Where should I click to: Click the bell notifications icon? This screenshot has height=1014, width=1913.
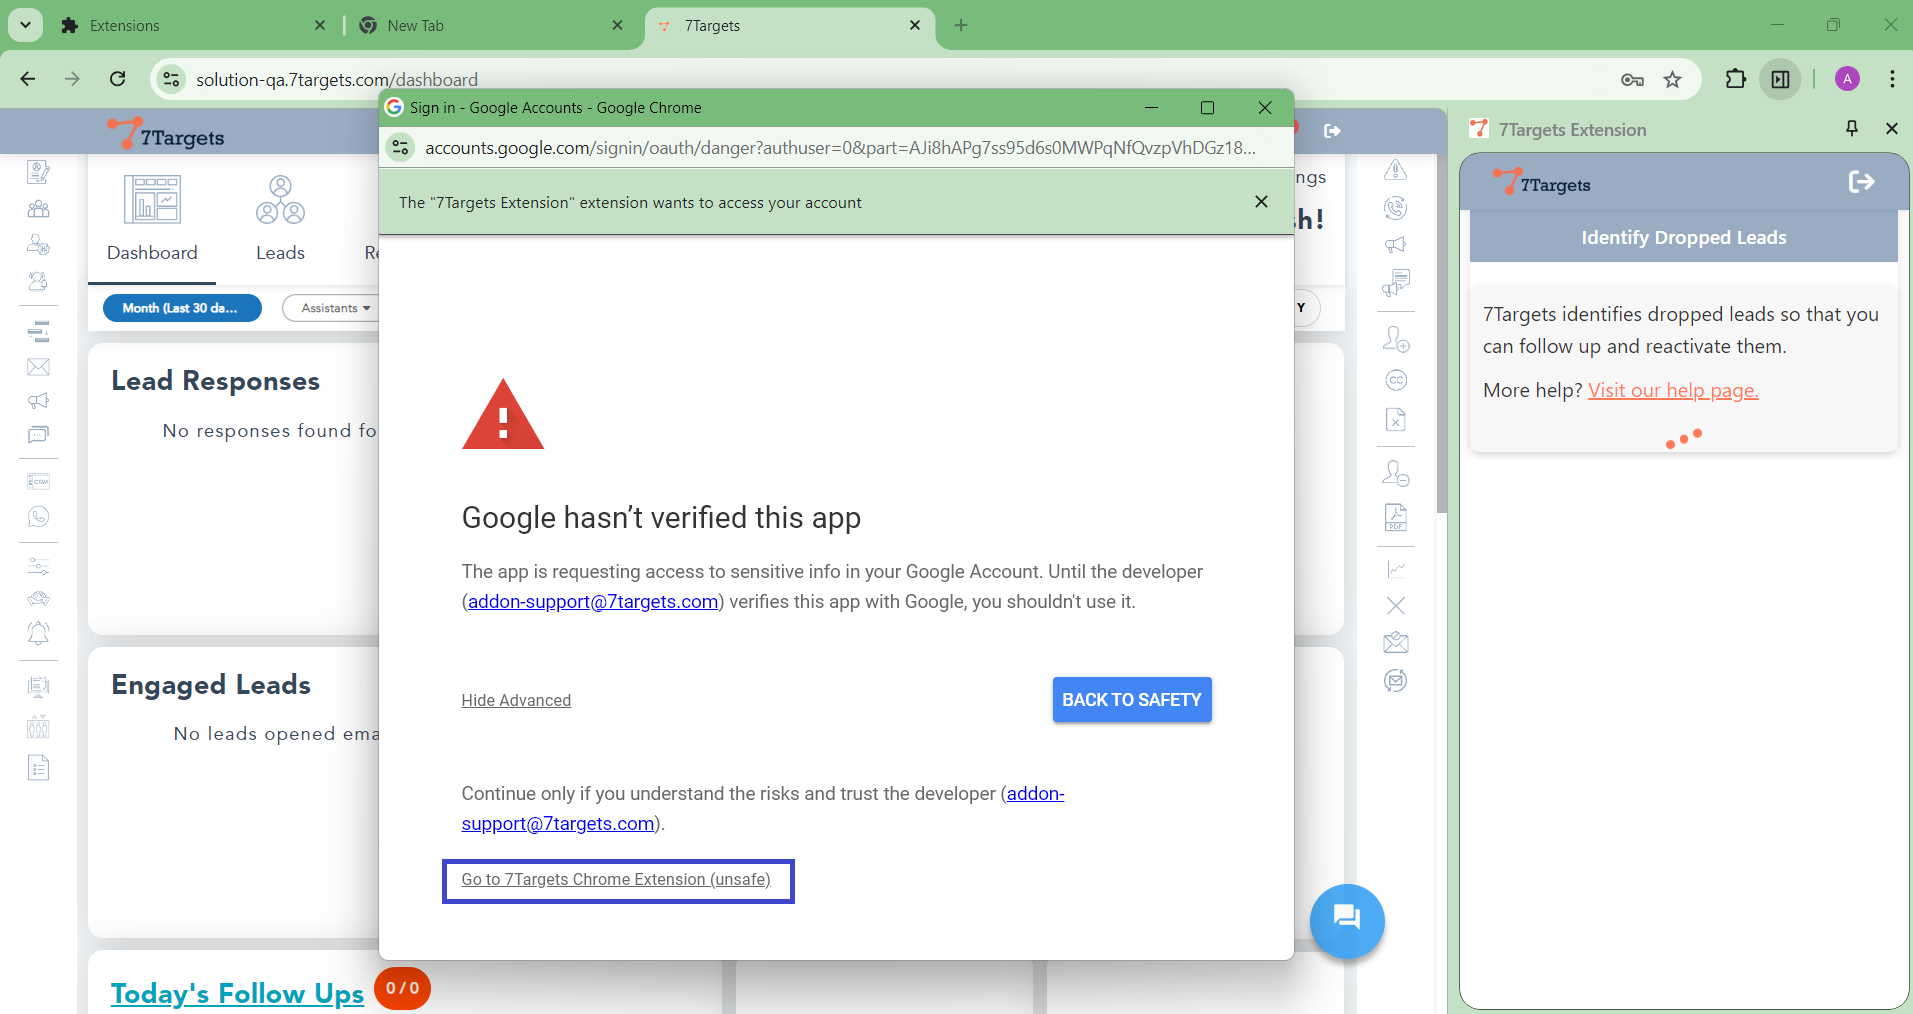(39, 633)
